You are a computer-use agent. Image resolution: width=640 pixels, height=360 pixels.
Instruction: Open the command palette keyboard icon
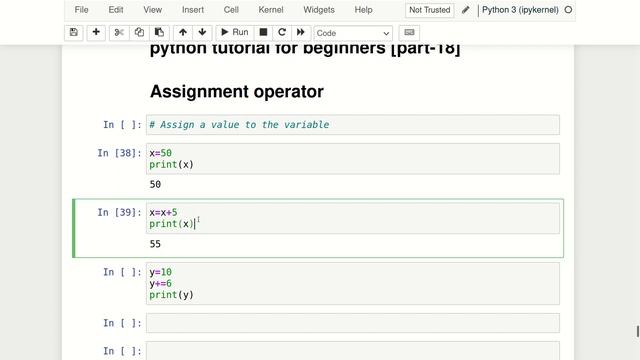click(409, 32)
